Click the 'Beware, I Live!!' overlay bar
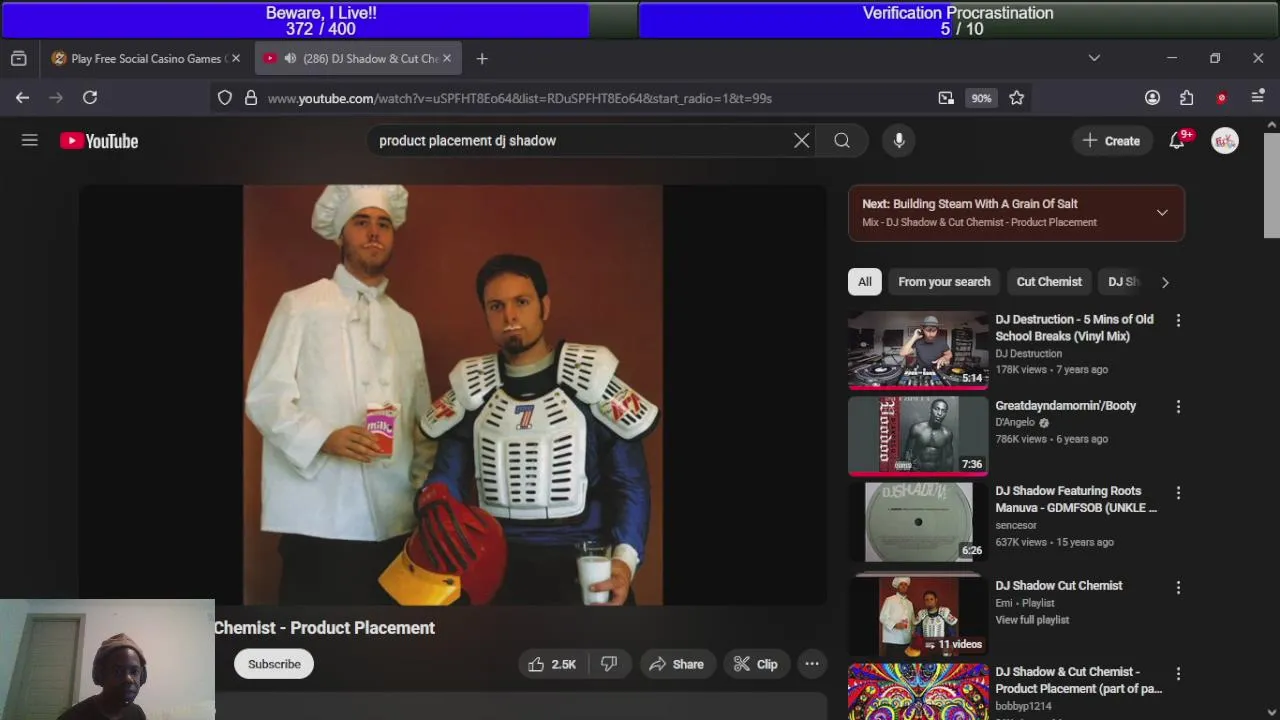 [321, 20]
